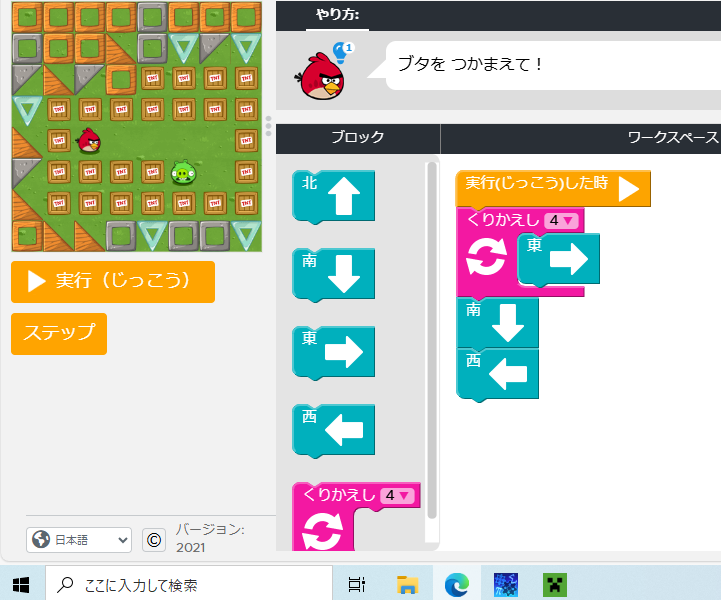This screenshot has width=721, height=600.
Task: Open the Minecraft creeper icon on taskbar
Action: coord(555,585)
